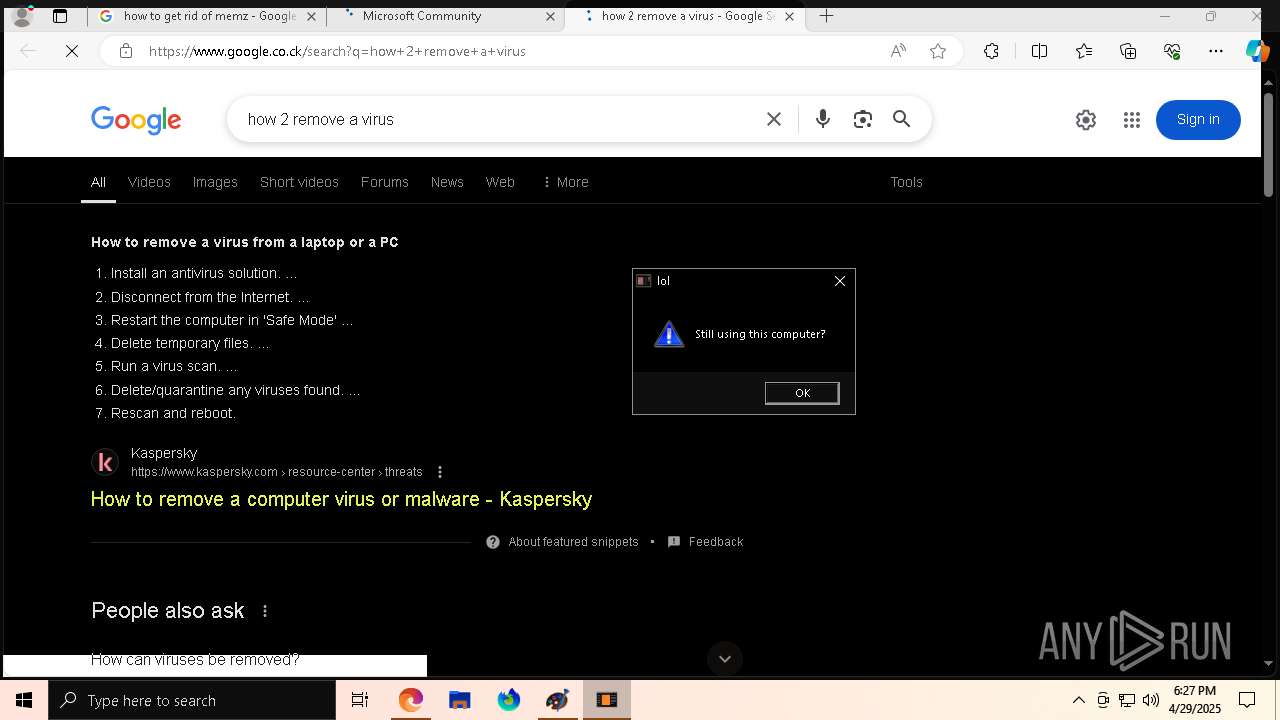Start search by voice microphone

[823, 119]
